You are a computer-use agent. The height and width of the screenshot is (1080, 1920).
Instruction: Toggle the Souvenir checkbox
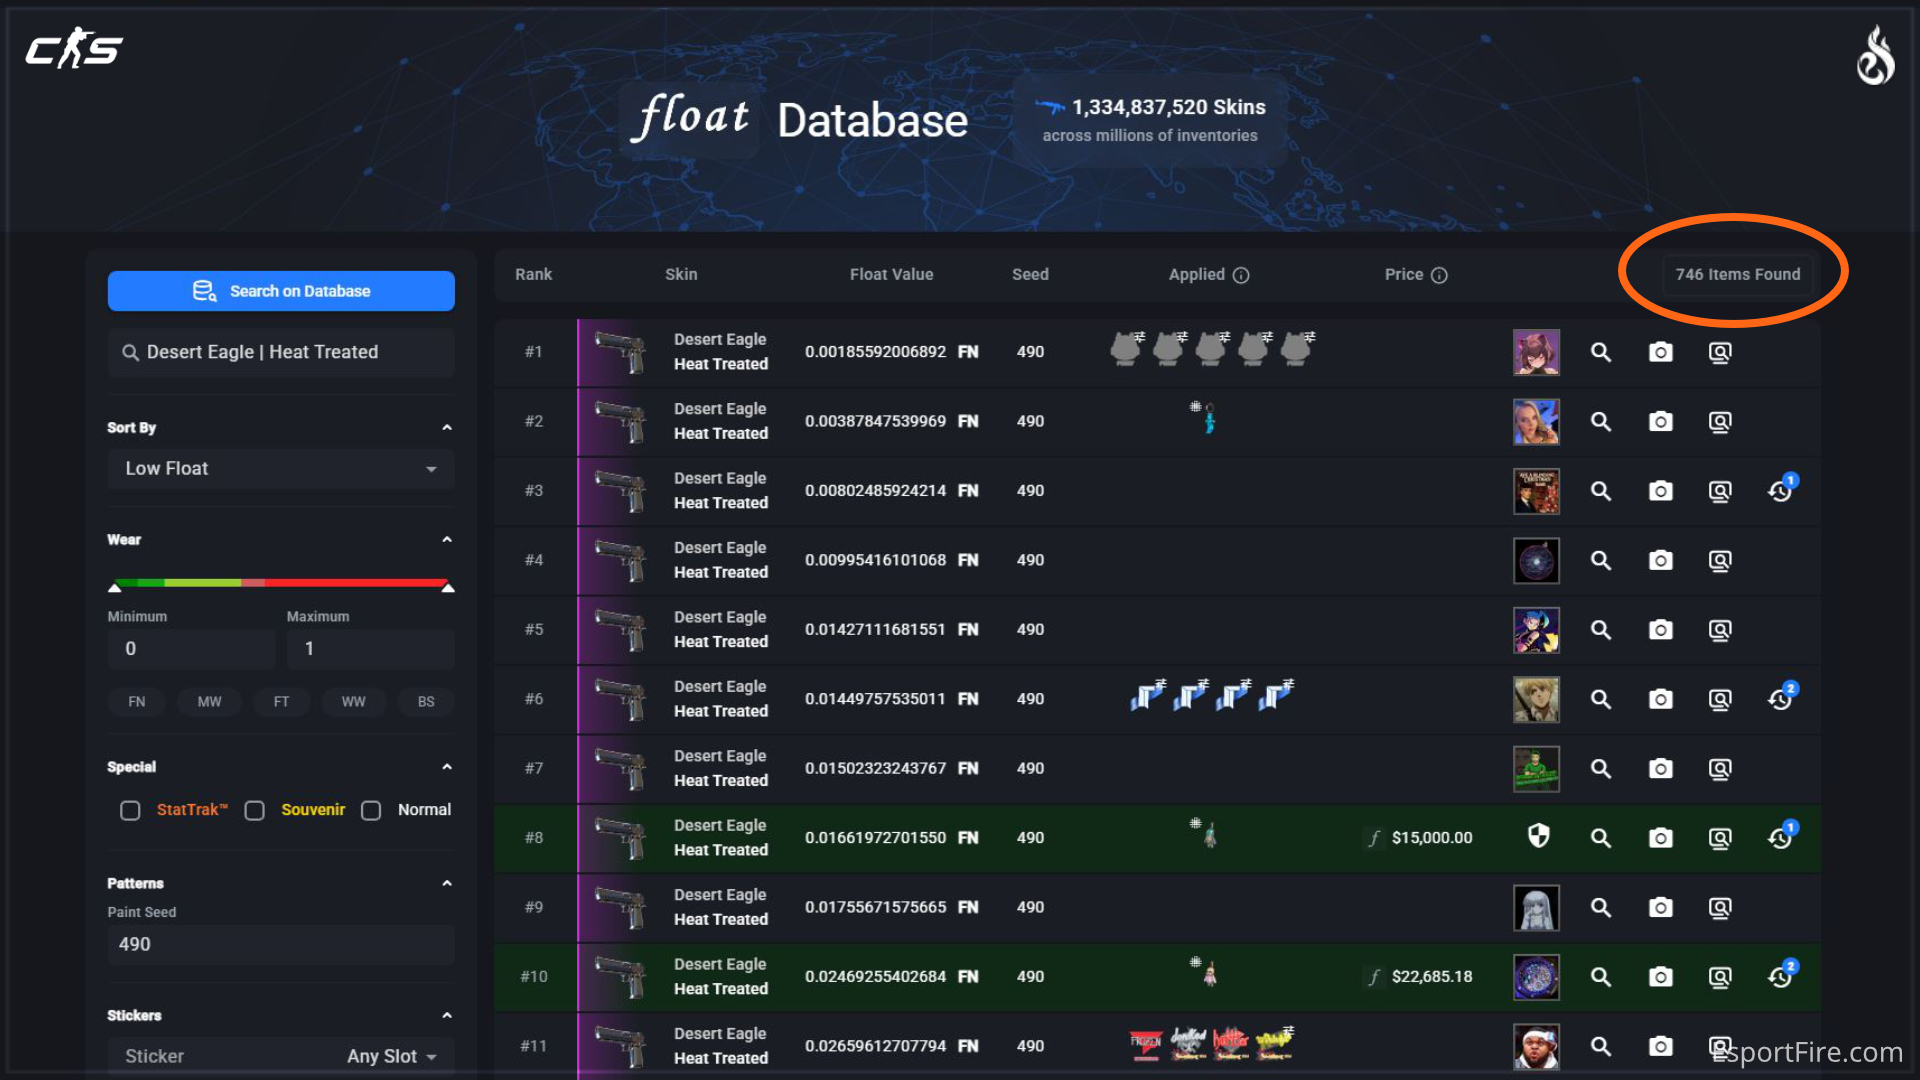click(255, 810)
